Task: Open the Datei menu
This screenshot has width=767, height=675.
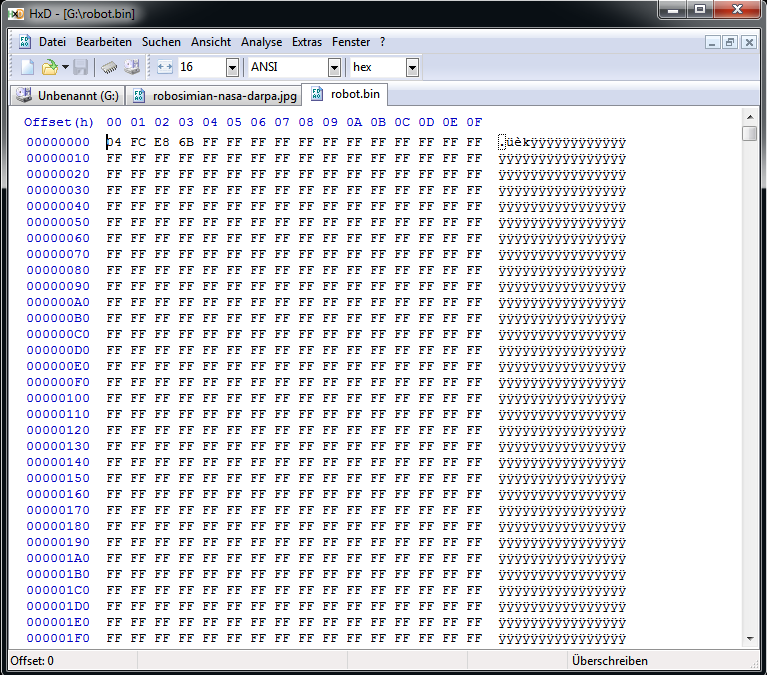Action: click(52, 42)
